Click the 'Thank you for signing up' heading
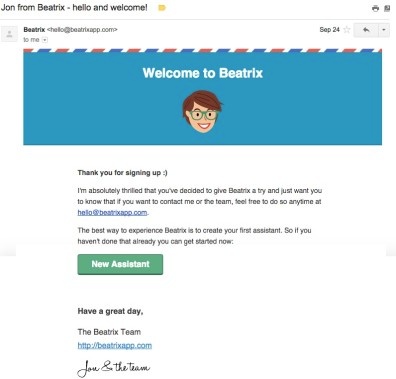Image resolution: width=396 pixels, height=379 pixels. click(x=122, y=173)
